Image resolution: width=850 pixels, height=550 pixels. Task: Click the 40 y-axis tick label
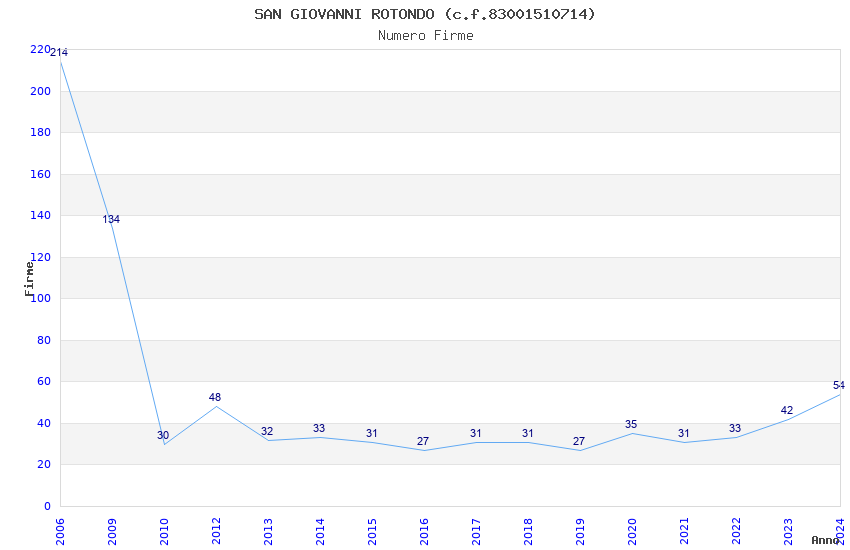(x=43, y=423)
